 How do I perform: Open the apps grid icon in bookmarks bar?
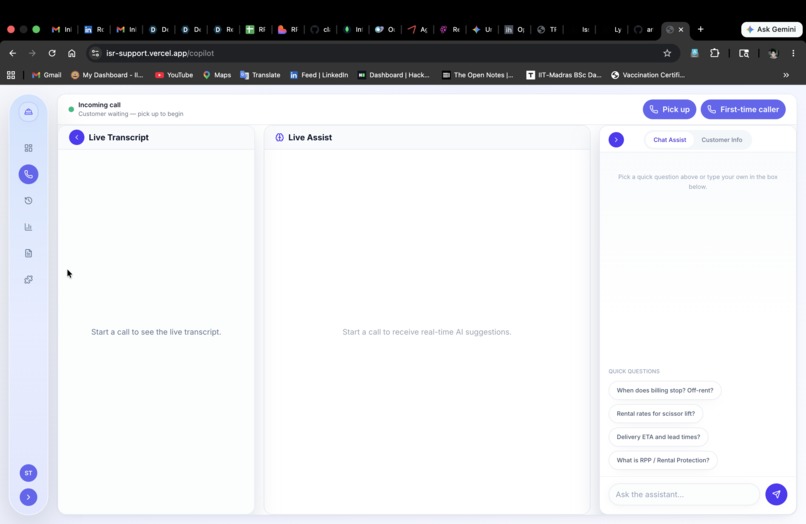tap(11, 75)
